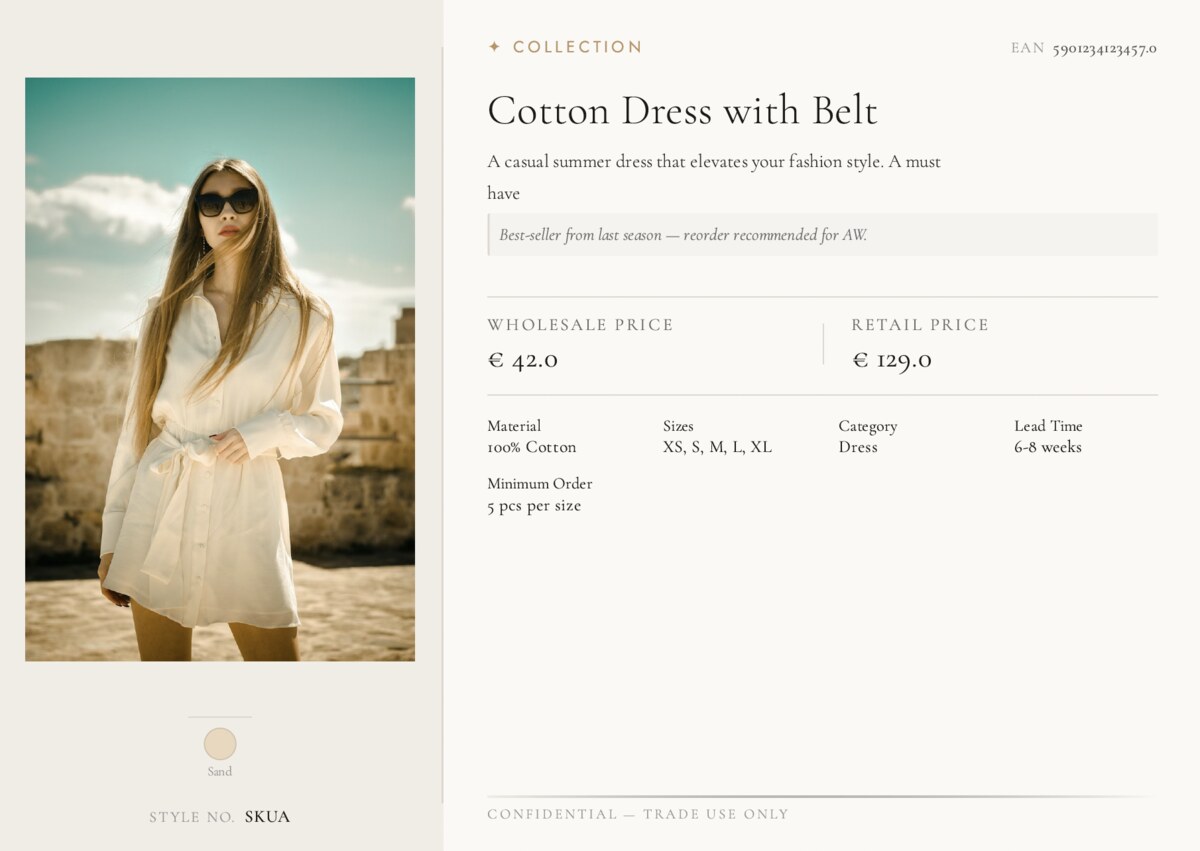Viewport: 1200px width, 851px height.
Task: Select the Dress category value
Action: click(858, 447)
